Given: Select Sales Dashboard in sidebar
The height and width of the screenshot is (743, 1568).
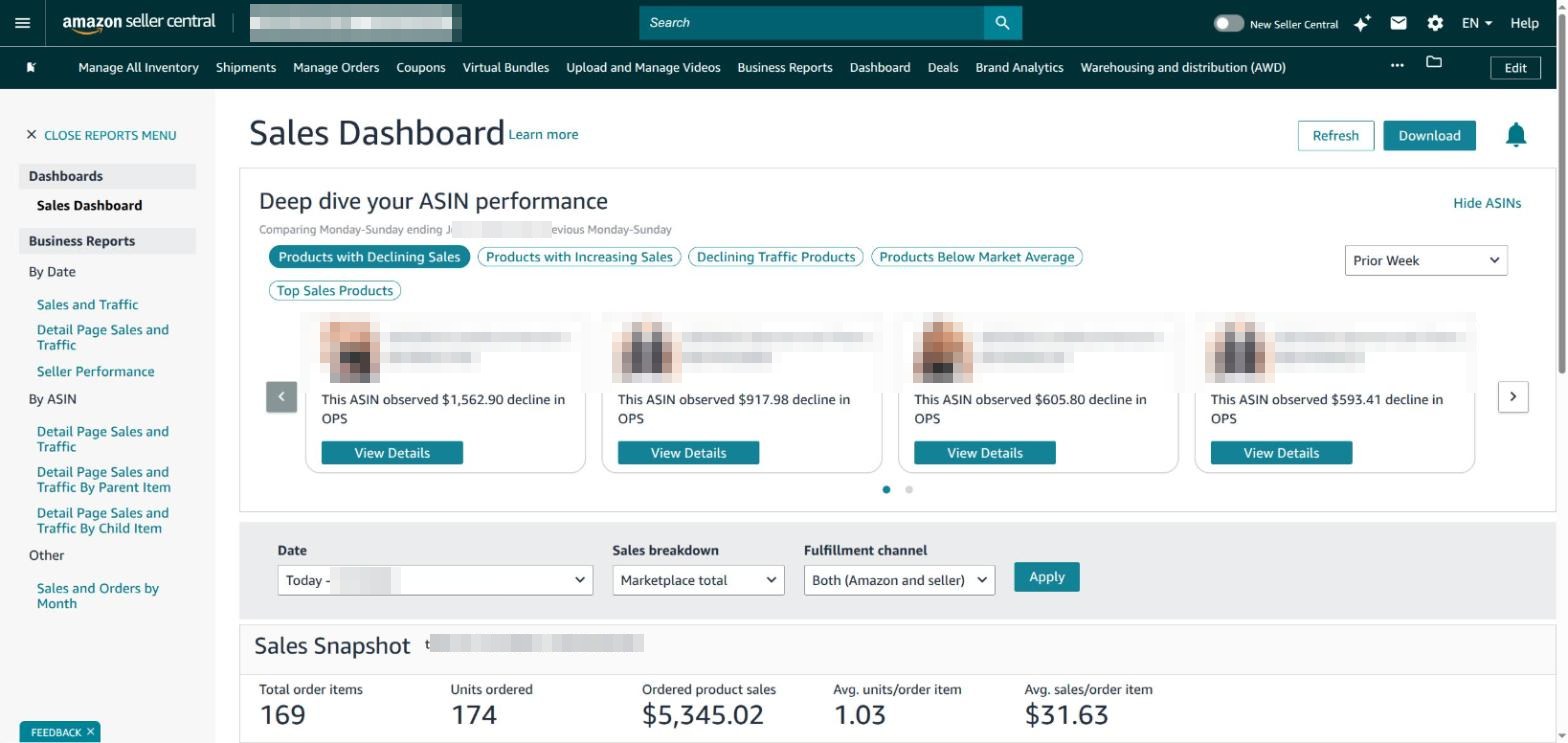Looking at the screenshot, I should tap(89, 205).
